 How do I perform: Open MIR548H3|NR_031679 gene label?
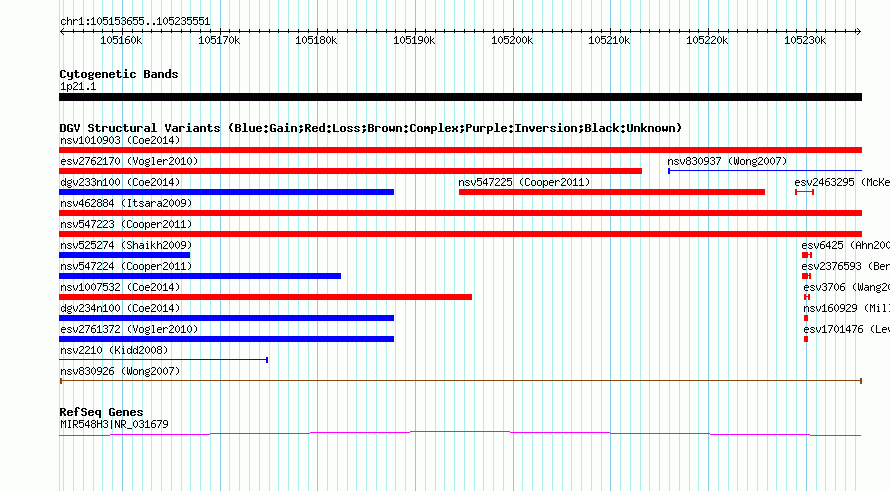pyautogui.click(x=114, y=424)
